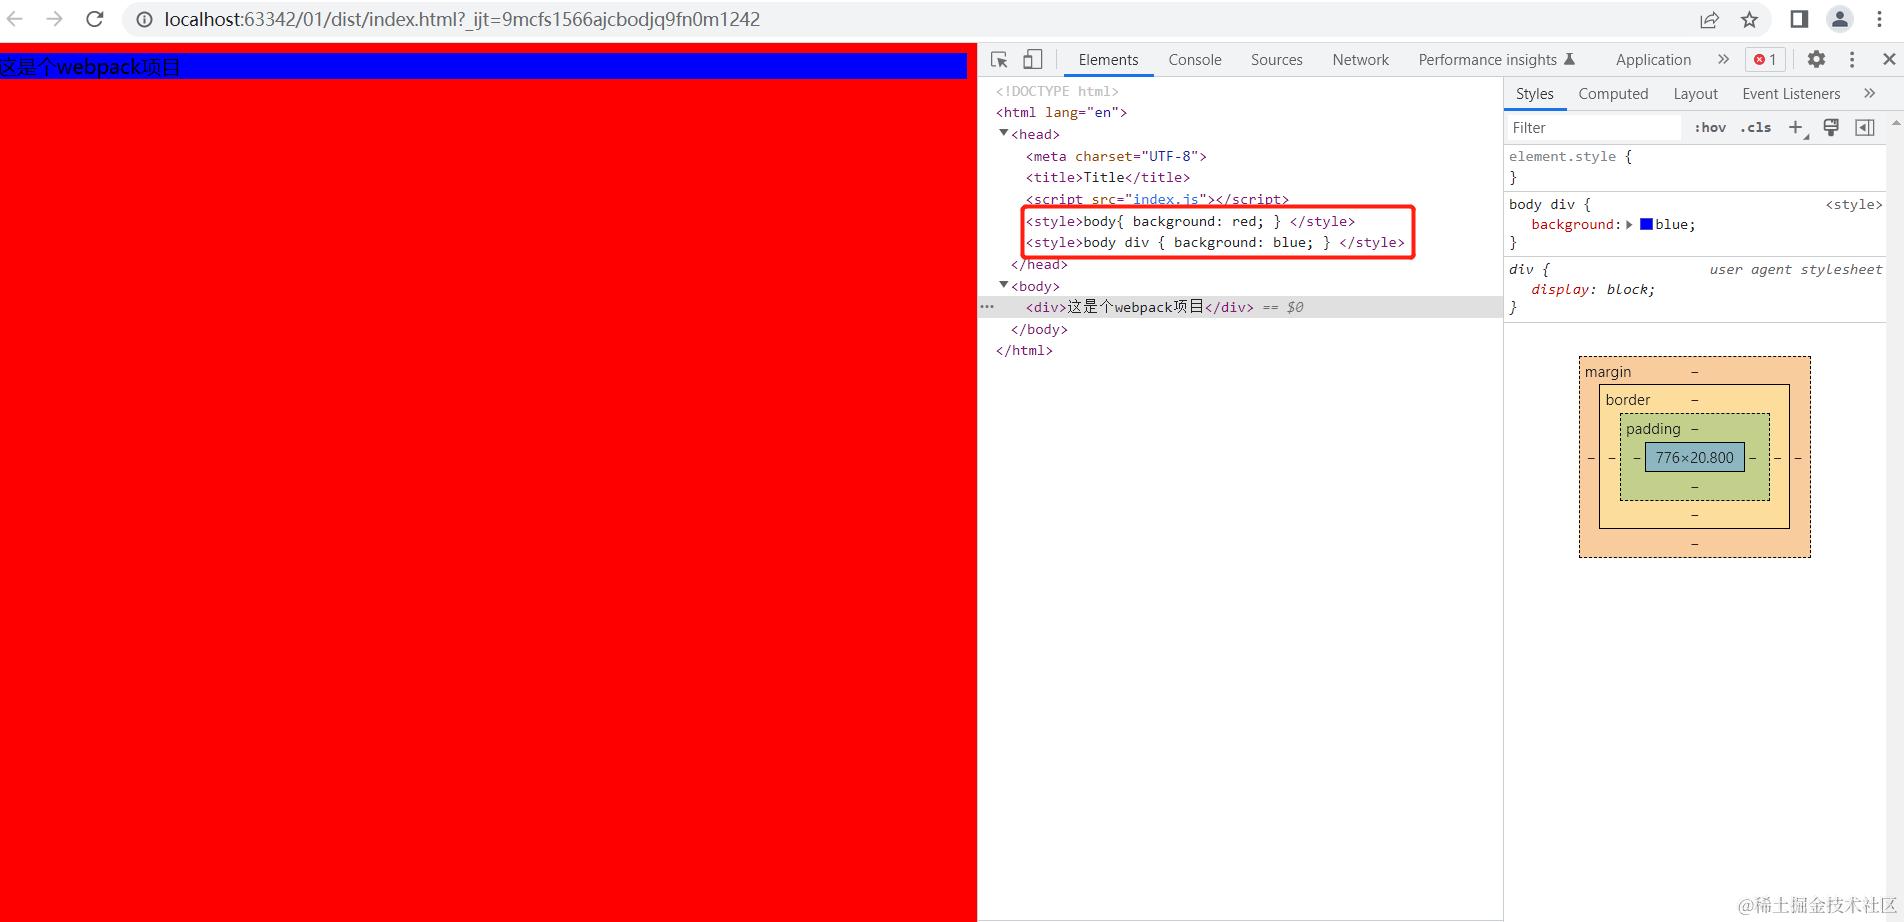Open the browser side panel icon
Screen dimensions: 1904x922
click(x=1799, y=19)
